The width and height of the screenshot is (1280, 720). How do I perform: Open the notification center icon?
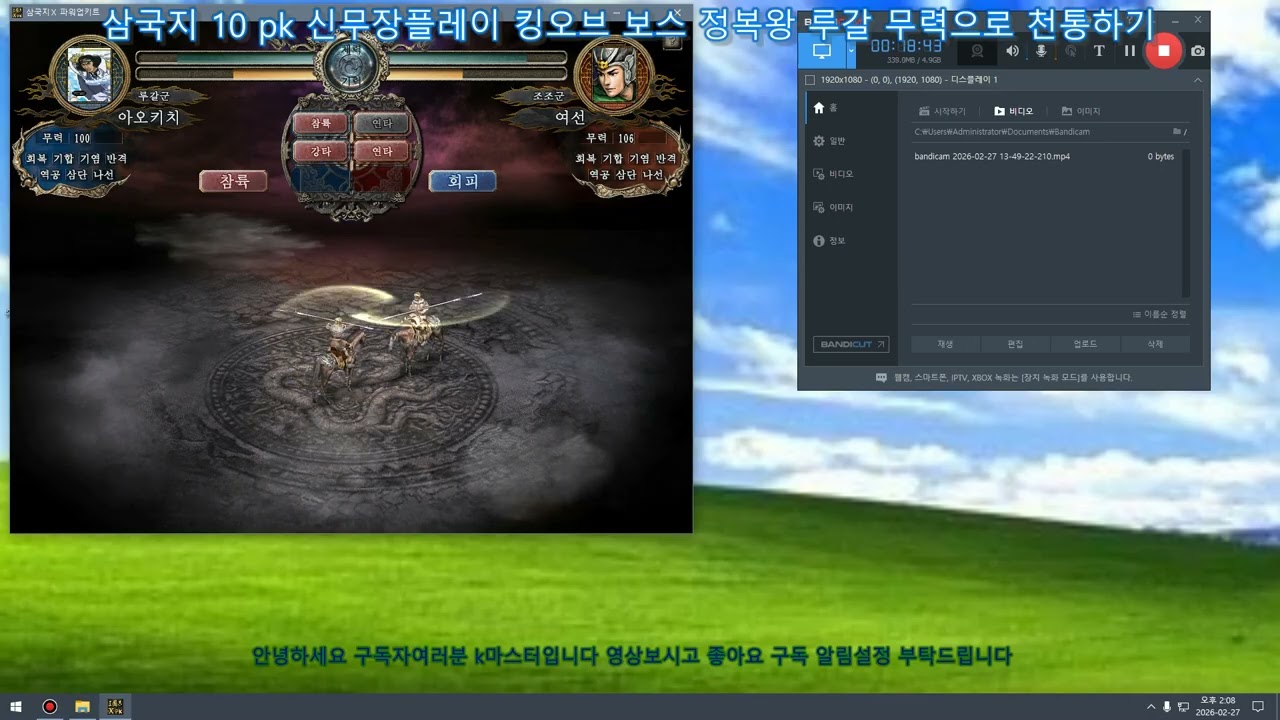tap(1258, 707)
